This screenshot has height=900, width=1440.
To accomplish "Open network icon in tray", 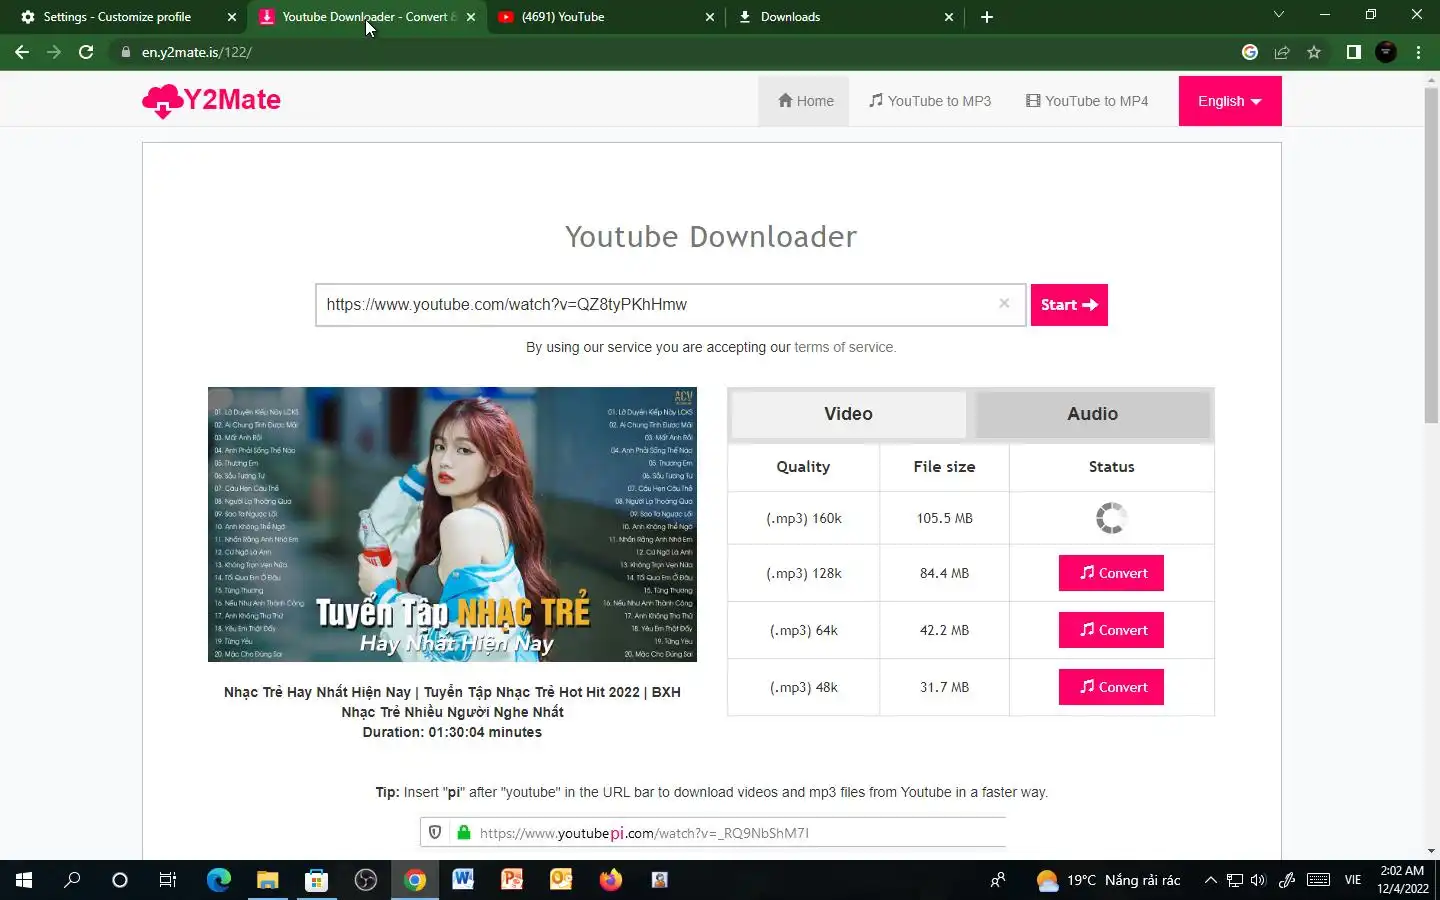I will click(1235, 880).
